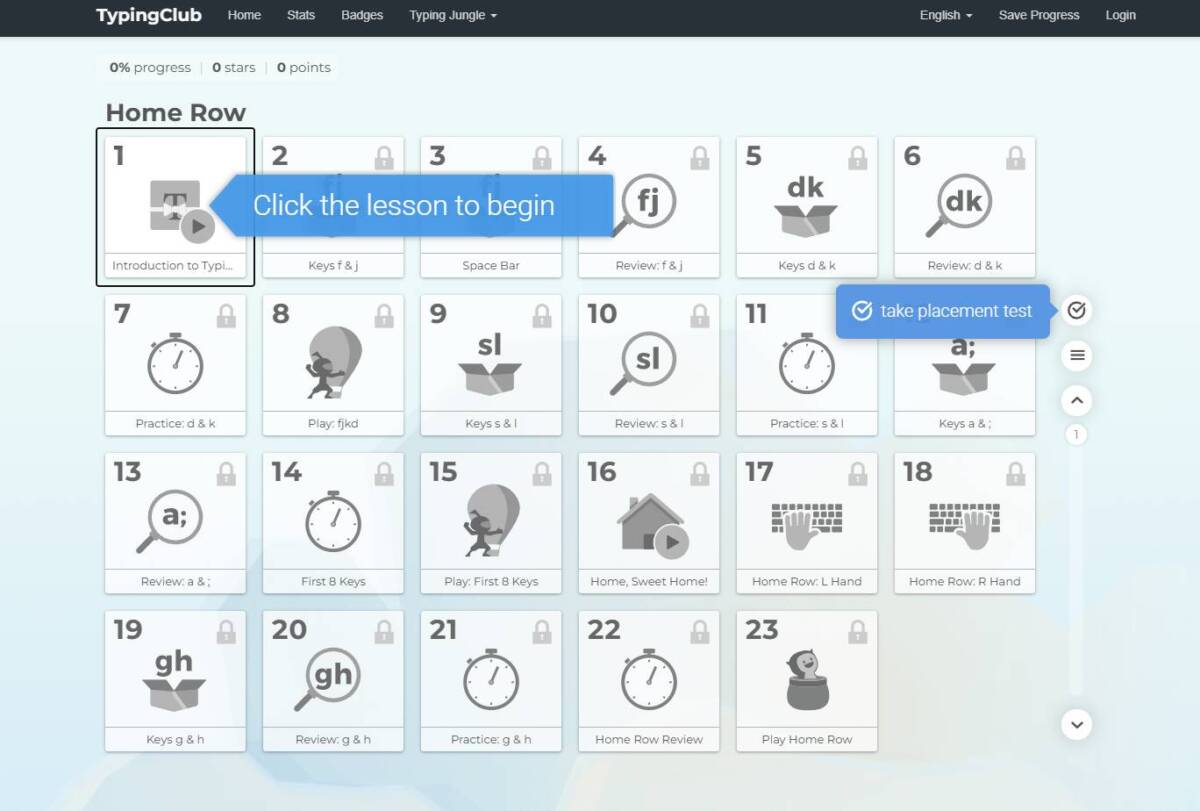Click the 'Play: fjkd' label
The width and height of the screenshot is (1200, 811).
(x=333, y=424)
